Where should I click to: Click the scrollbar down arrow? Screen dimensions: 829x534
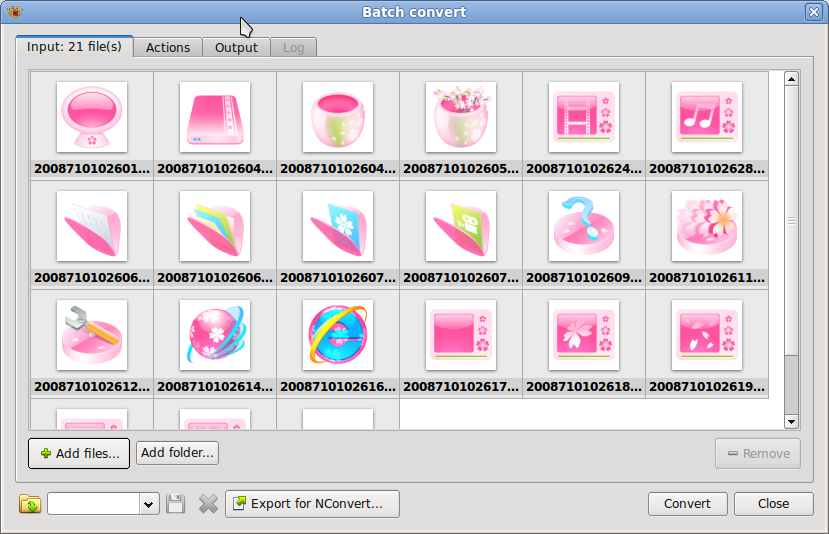tap(791, 421)
